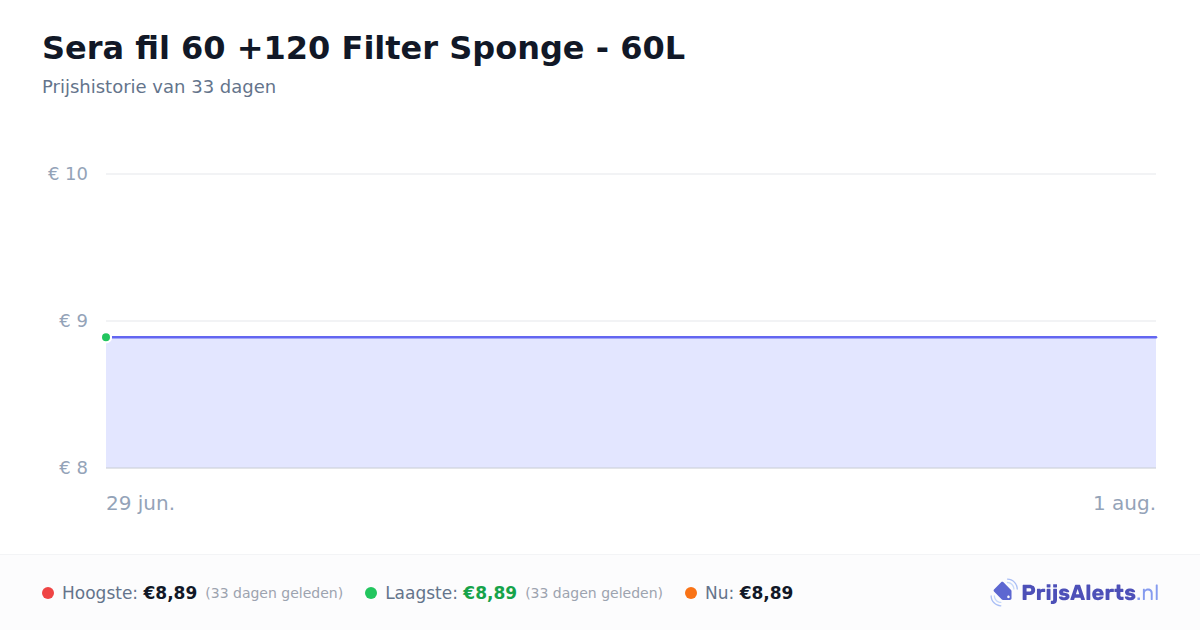Image resolution: width=1200 pixels, height=630 pixels.
Task: Click the Laagste €8,89 green price value
Action: pos(490,593)
